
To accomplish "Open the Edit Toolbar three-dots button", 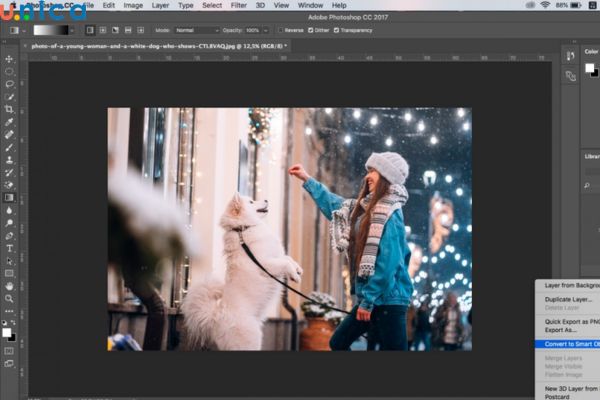I will (9, 311).
